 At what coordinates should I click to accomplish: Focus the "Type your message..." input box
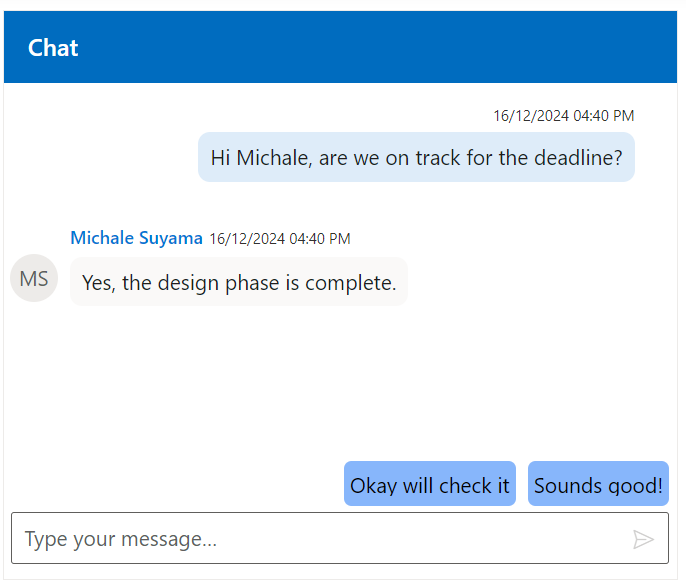coord(320,540)
